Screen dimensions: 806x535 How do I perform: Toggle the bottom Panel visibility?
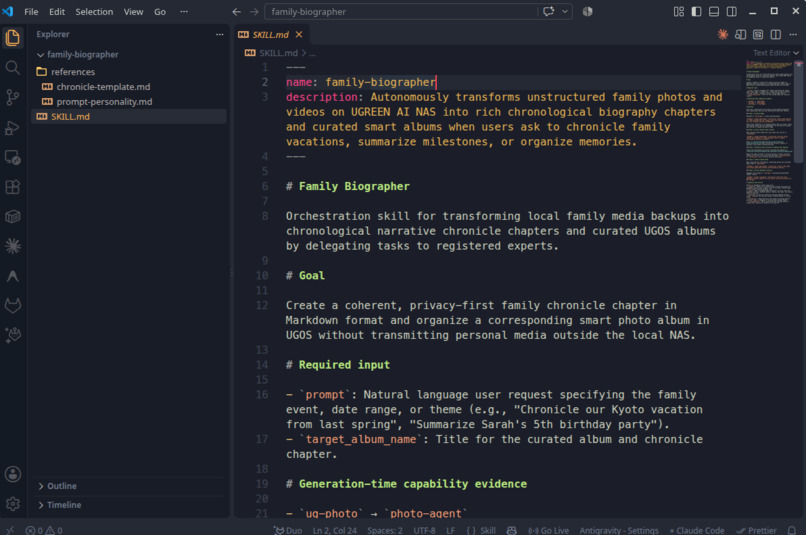pos(713,11)
